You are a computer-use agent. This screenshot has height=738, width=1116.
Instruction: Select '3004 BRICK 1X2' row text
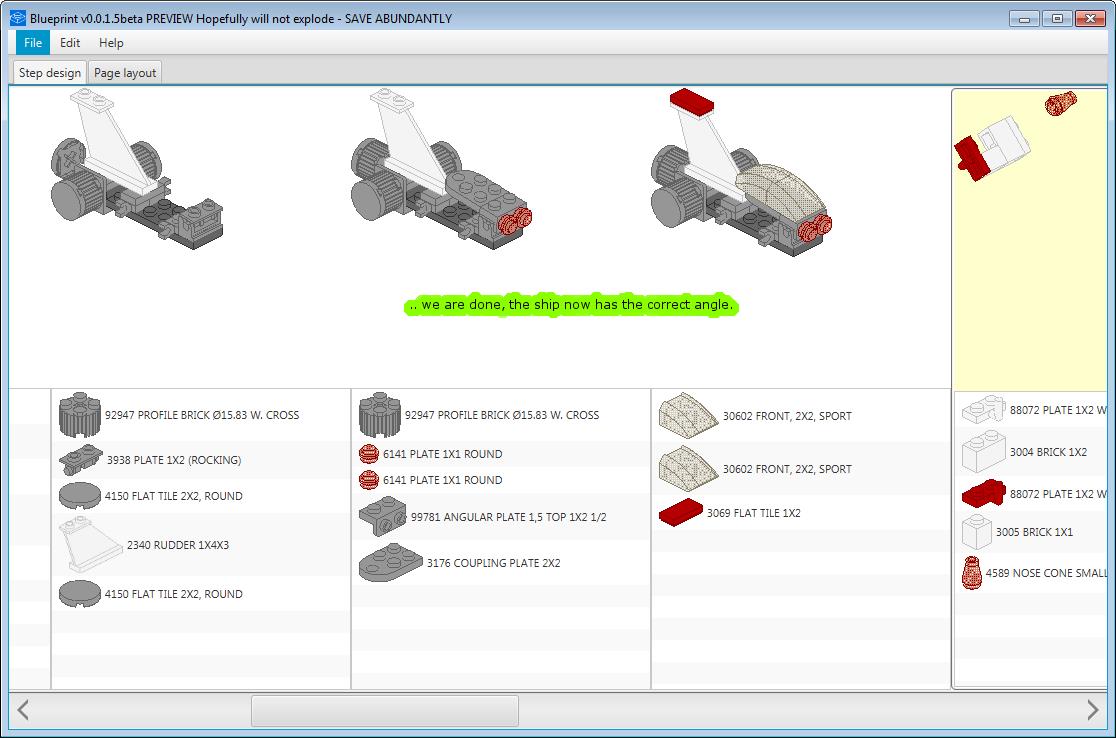(x=1048, y=452)
